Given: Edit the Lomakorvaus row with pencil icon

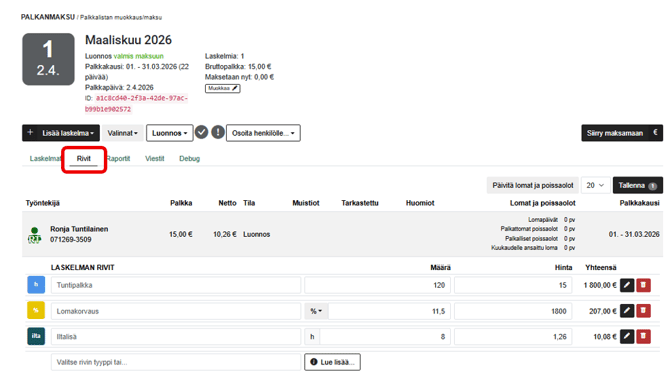Looking at the screenshot, I should click(627, 311).
